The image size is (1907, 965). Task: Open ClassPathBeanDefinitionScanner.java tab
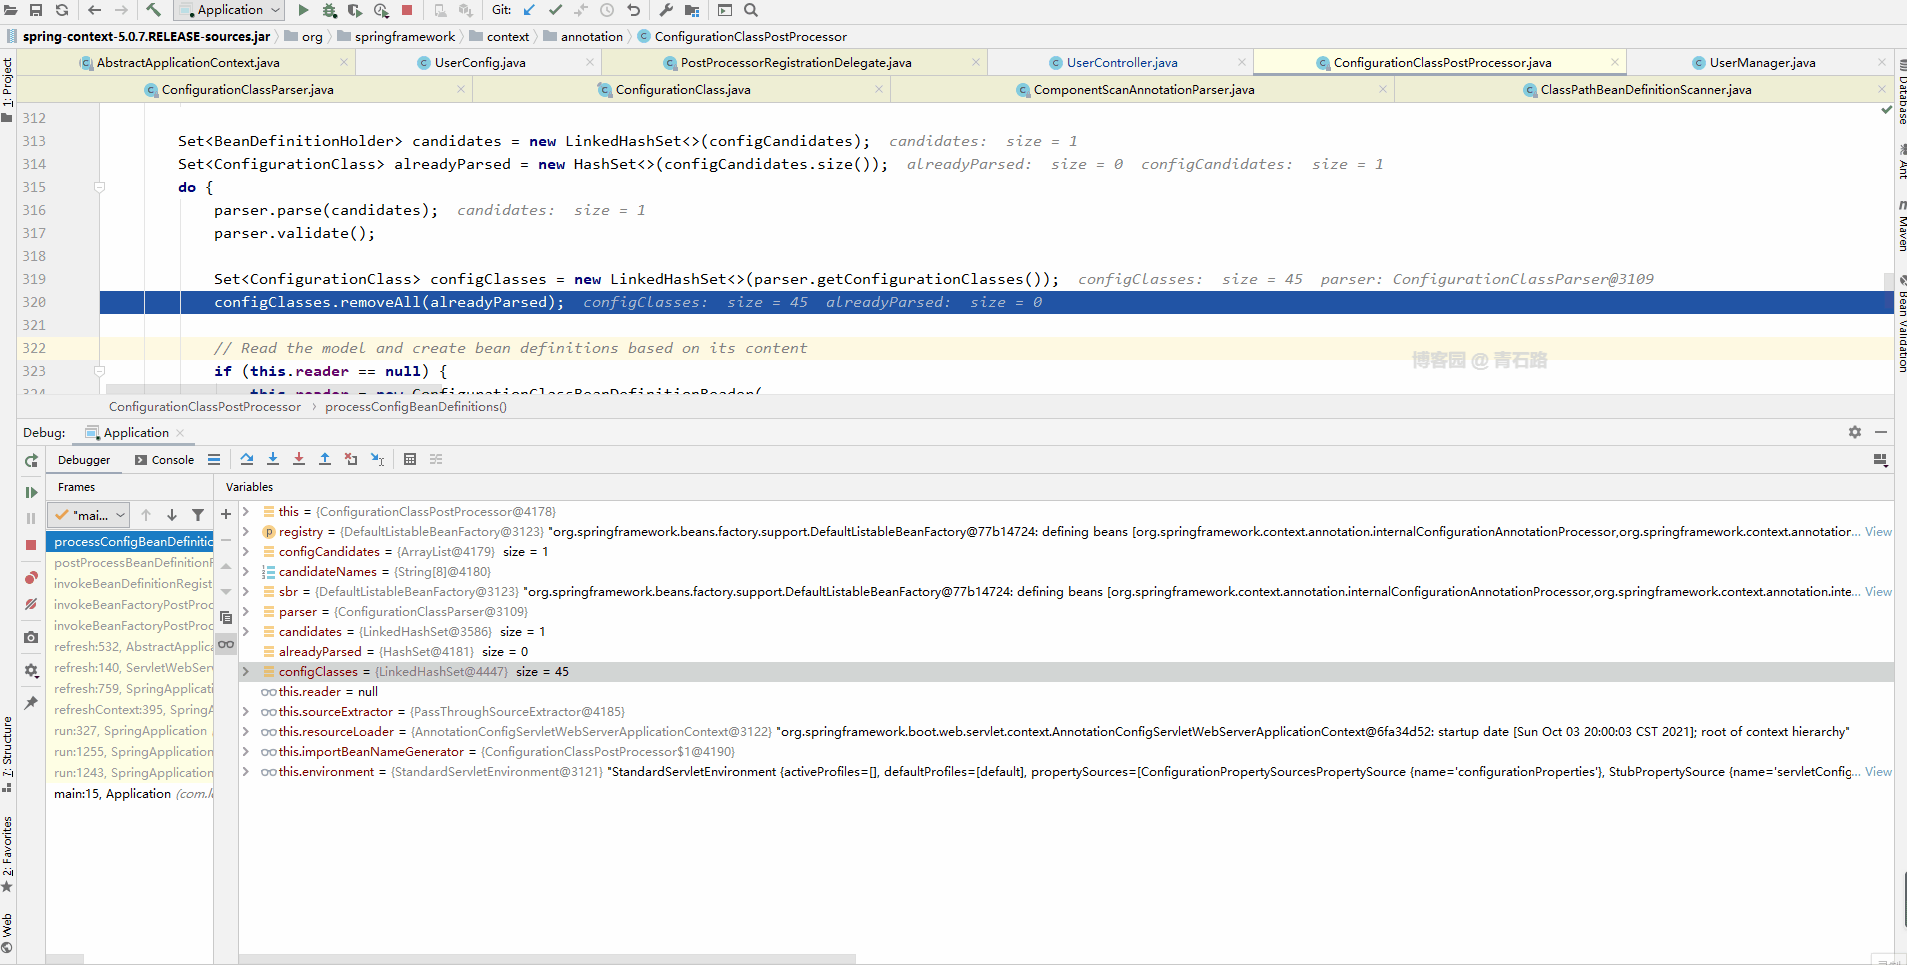[1646, 89]
